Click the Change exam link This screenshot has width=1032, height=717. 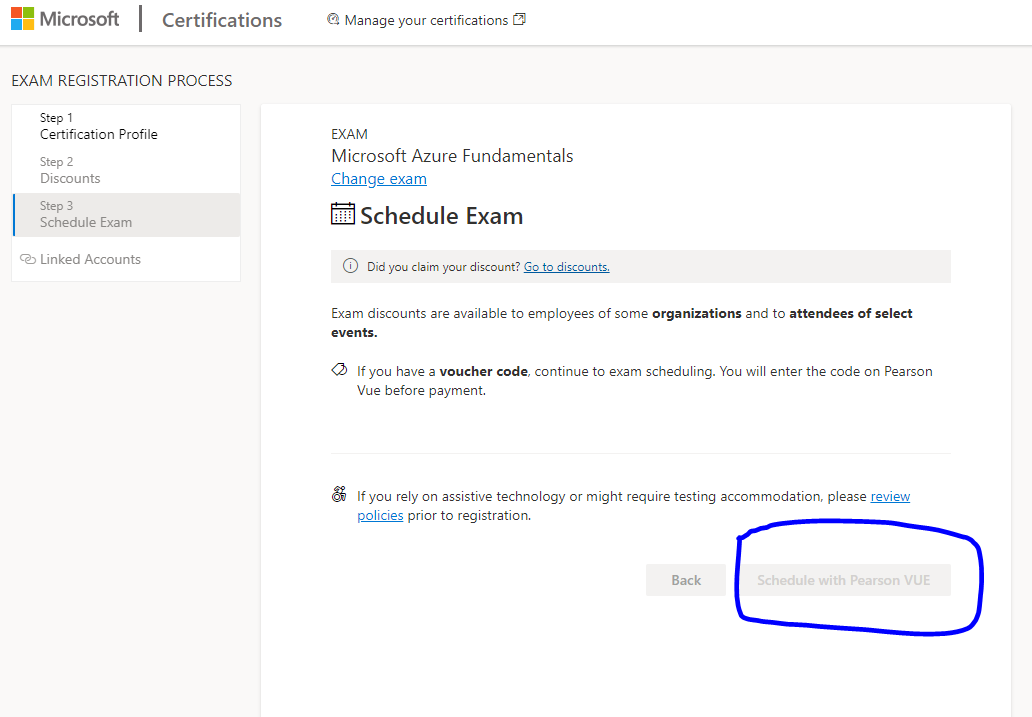click(378, 179)
